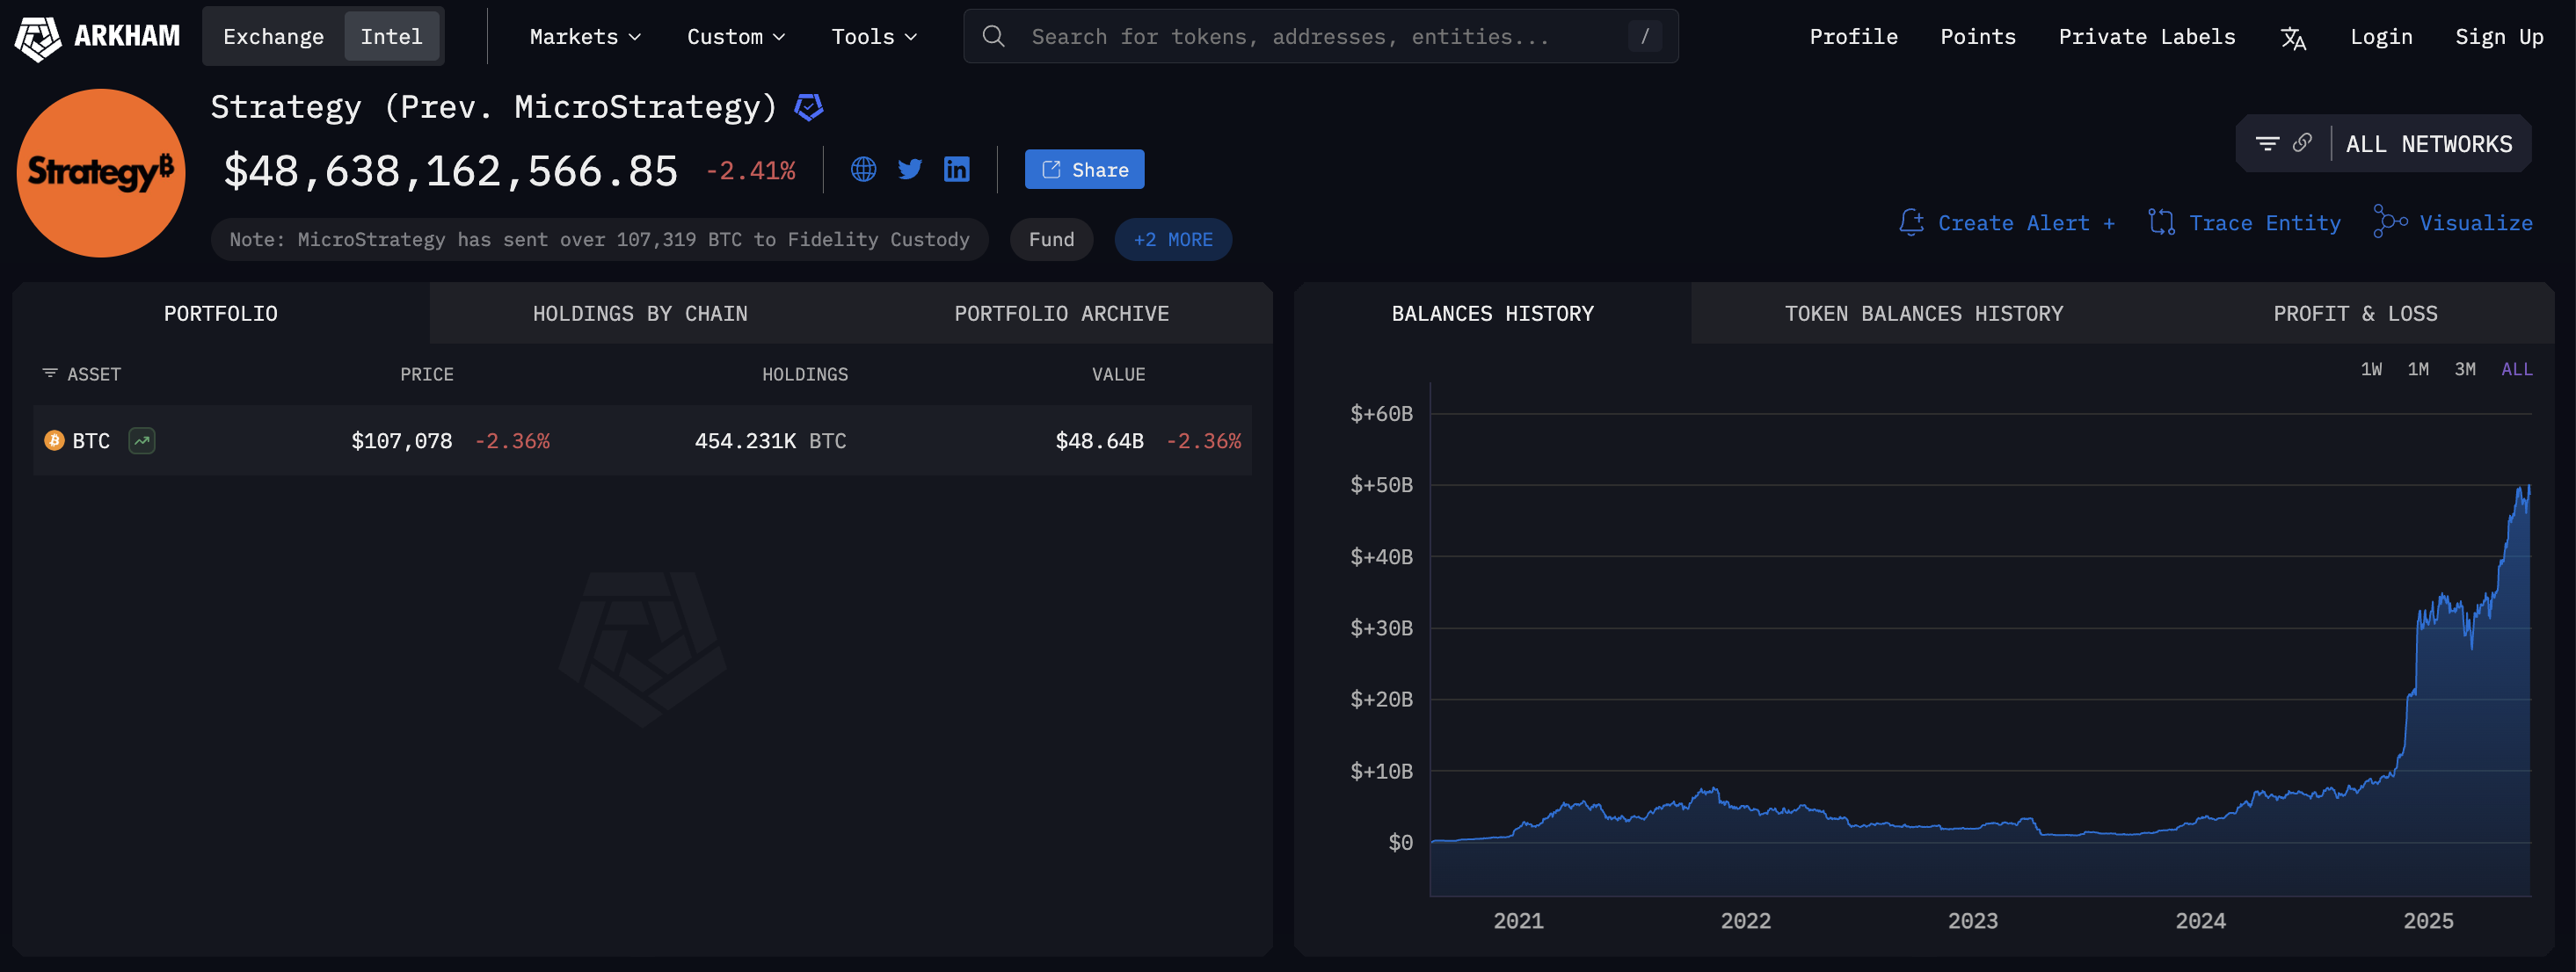Click the network filter icon
Viewport: 2576px width, 972px height.
tap(2267, 144)
